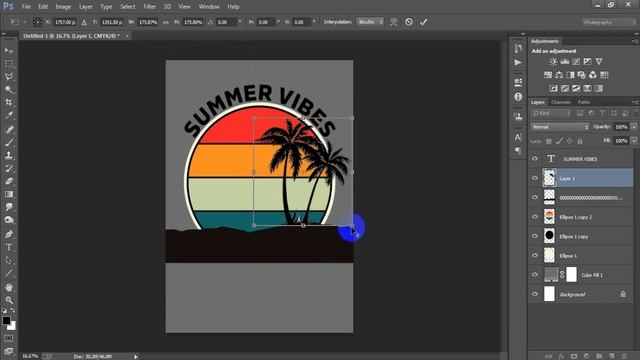The width and height of the screenshot is (640, 360).
Task: Select the Dodge tool
Action: click(x=9, y=220)
